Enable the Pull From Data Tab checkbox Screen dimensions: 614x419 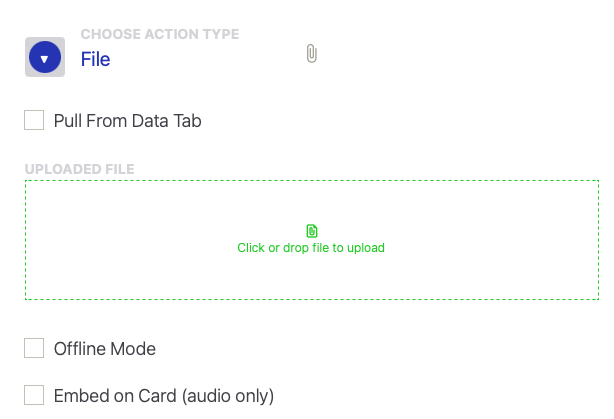click(34, 121)
